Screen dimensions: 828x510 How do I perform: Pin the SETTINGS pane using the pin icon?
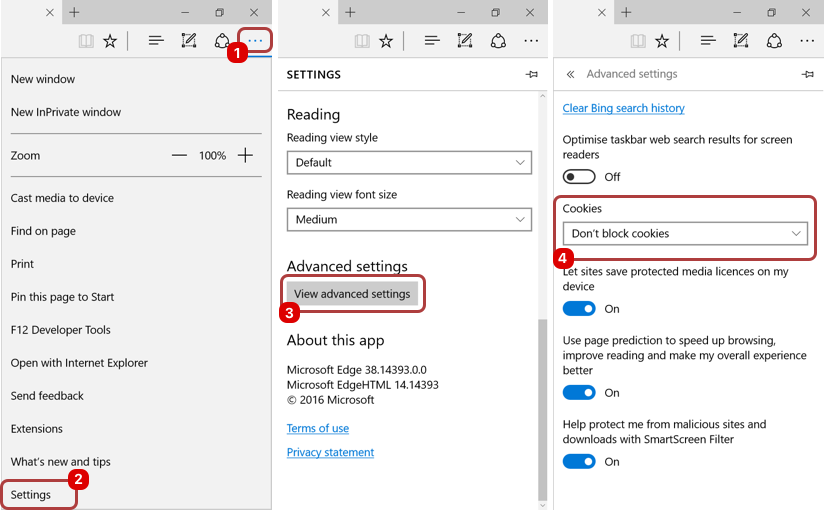[x=531, y=75]
